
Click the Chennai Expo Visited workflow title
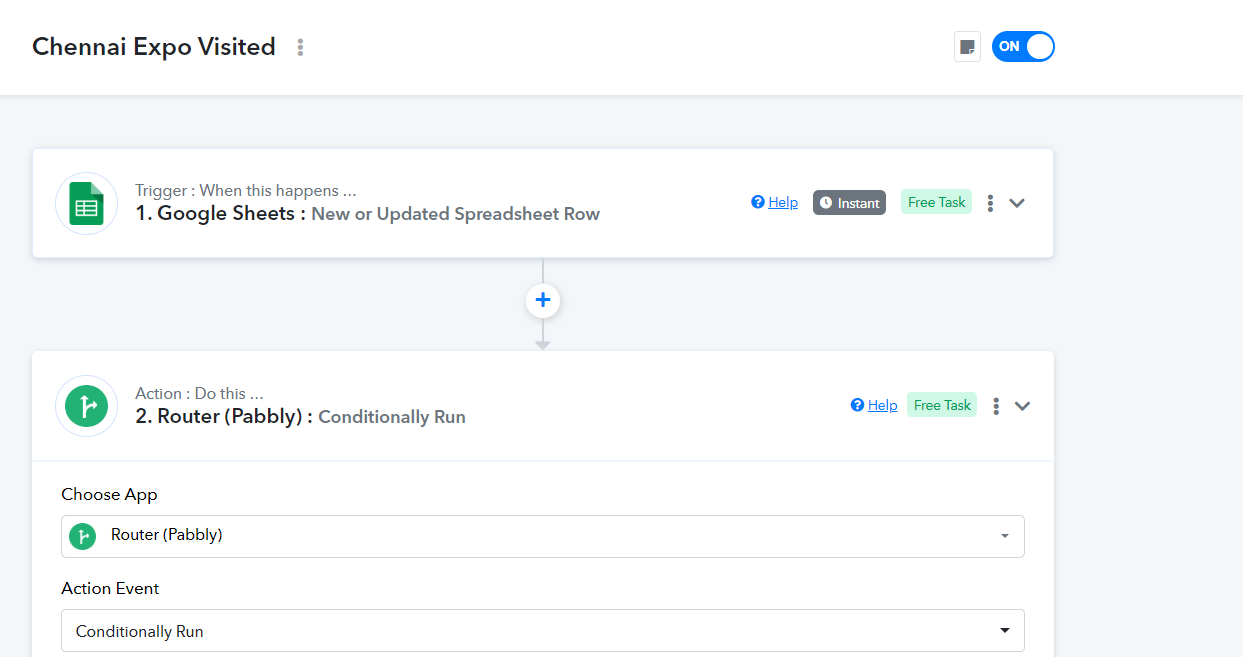tap(154, 47)
